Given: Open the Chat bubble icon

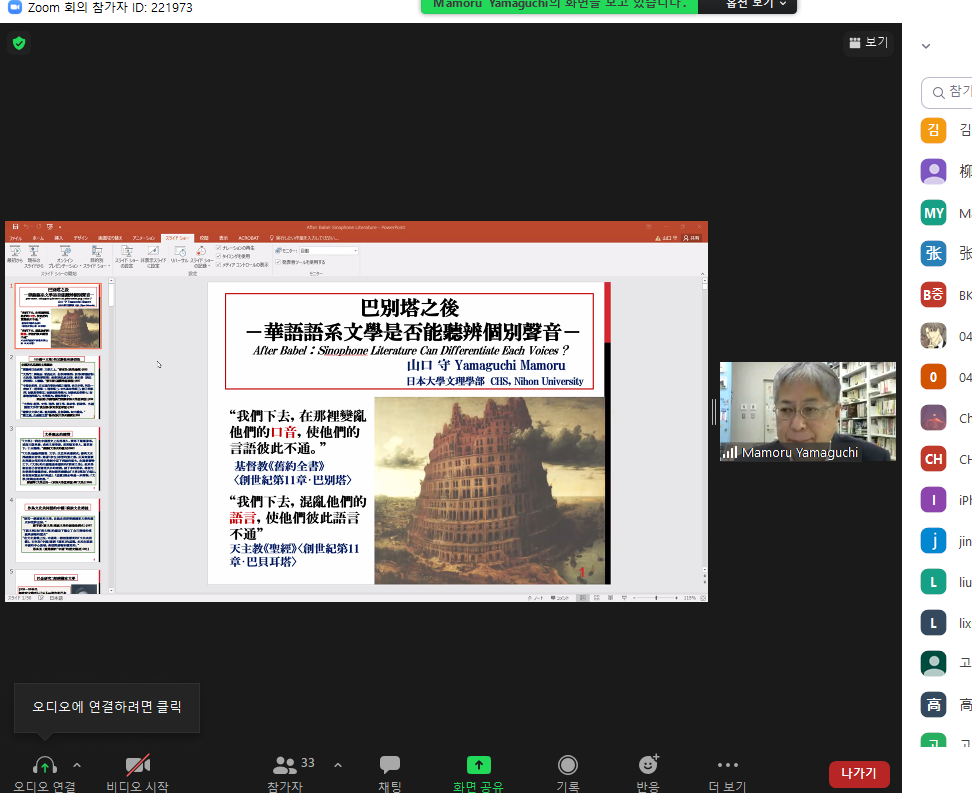Looking at the screenshot, I should coord(390,765).
